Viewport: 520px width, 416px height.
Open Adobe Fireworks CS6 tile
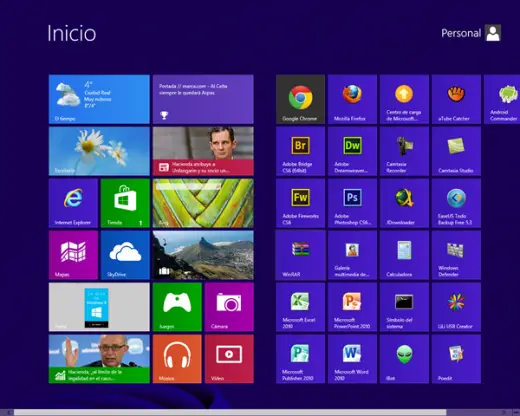[x=300, y=203]
